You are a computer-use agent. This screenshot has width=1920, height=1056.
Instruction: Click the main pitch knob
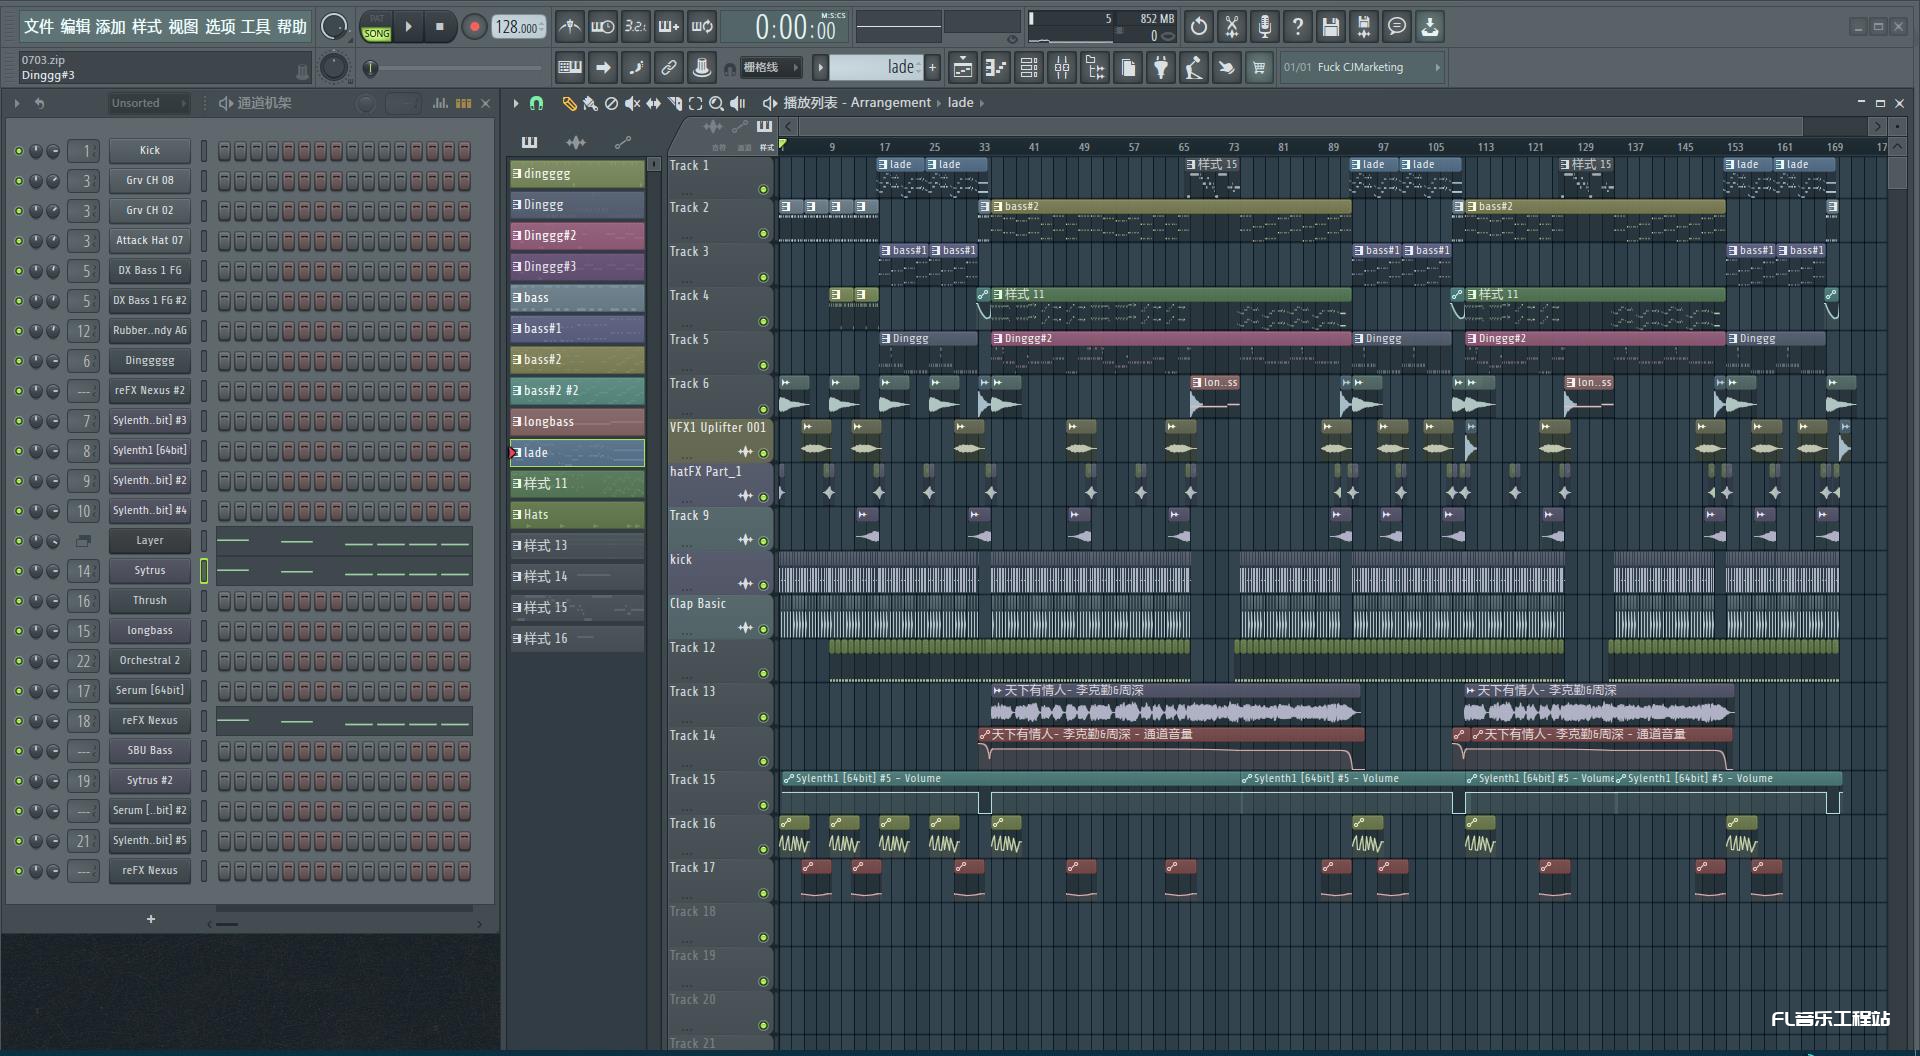tap(334, 67)
